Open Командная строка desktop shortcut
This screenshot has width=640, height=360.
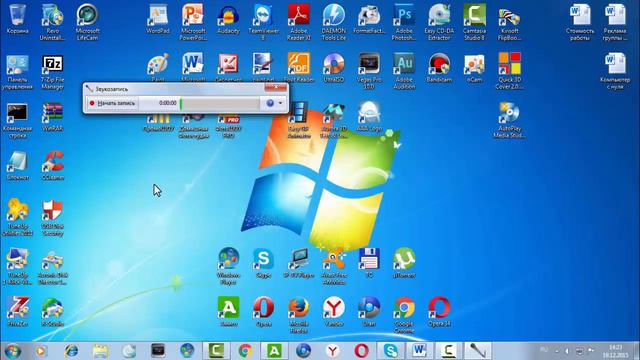[18, 120]
